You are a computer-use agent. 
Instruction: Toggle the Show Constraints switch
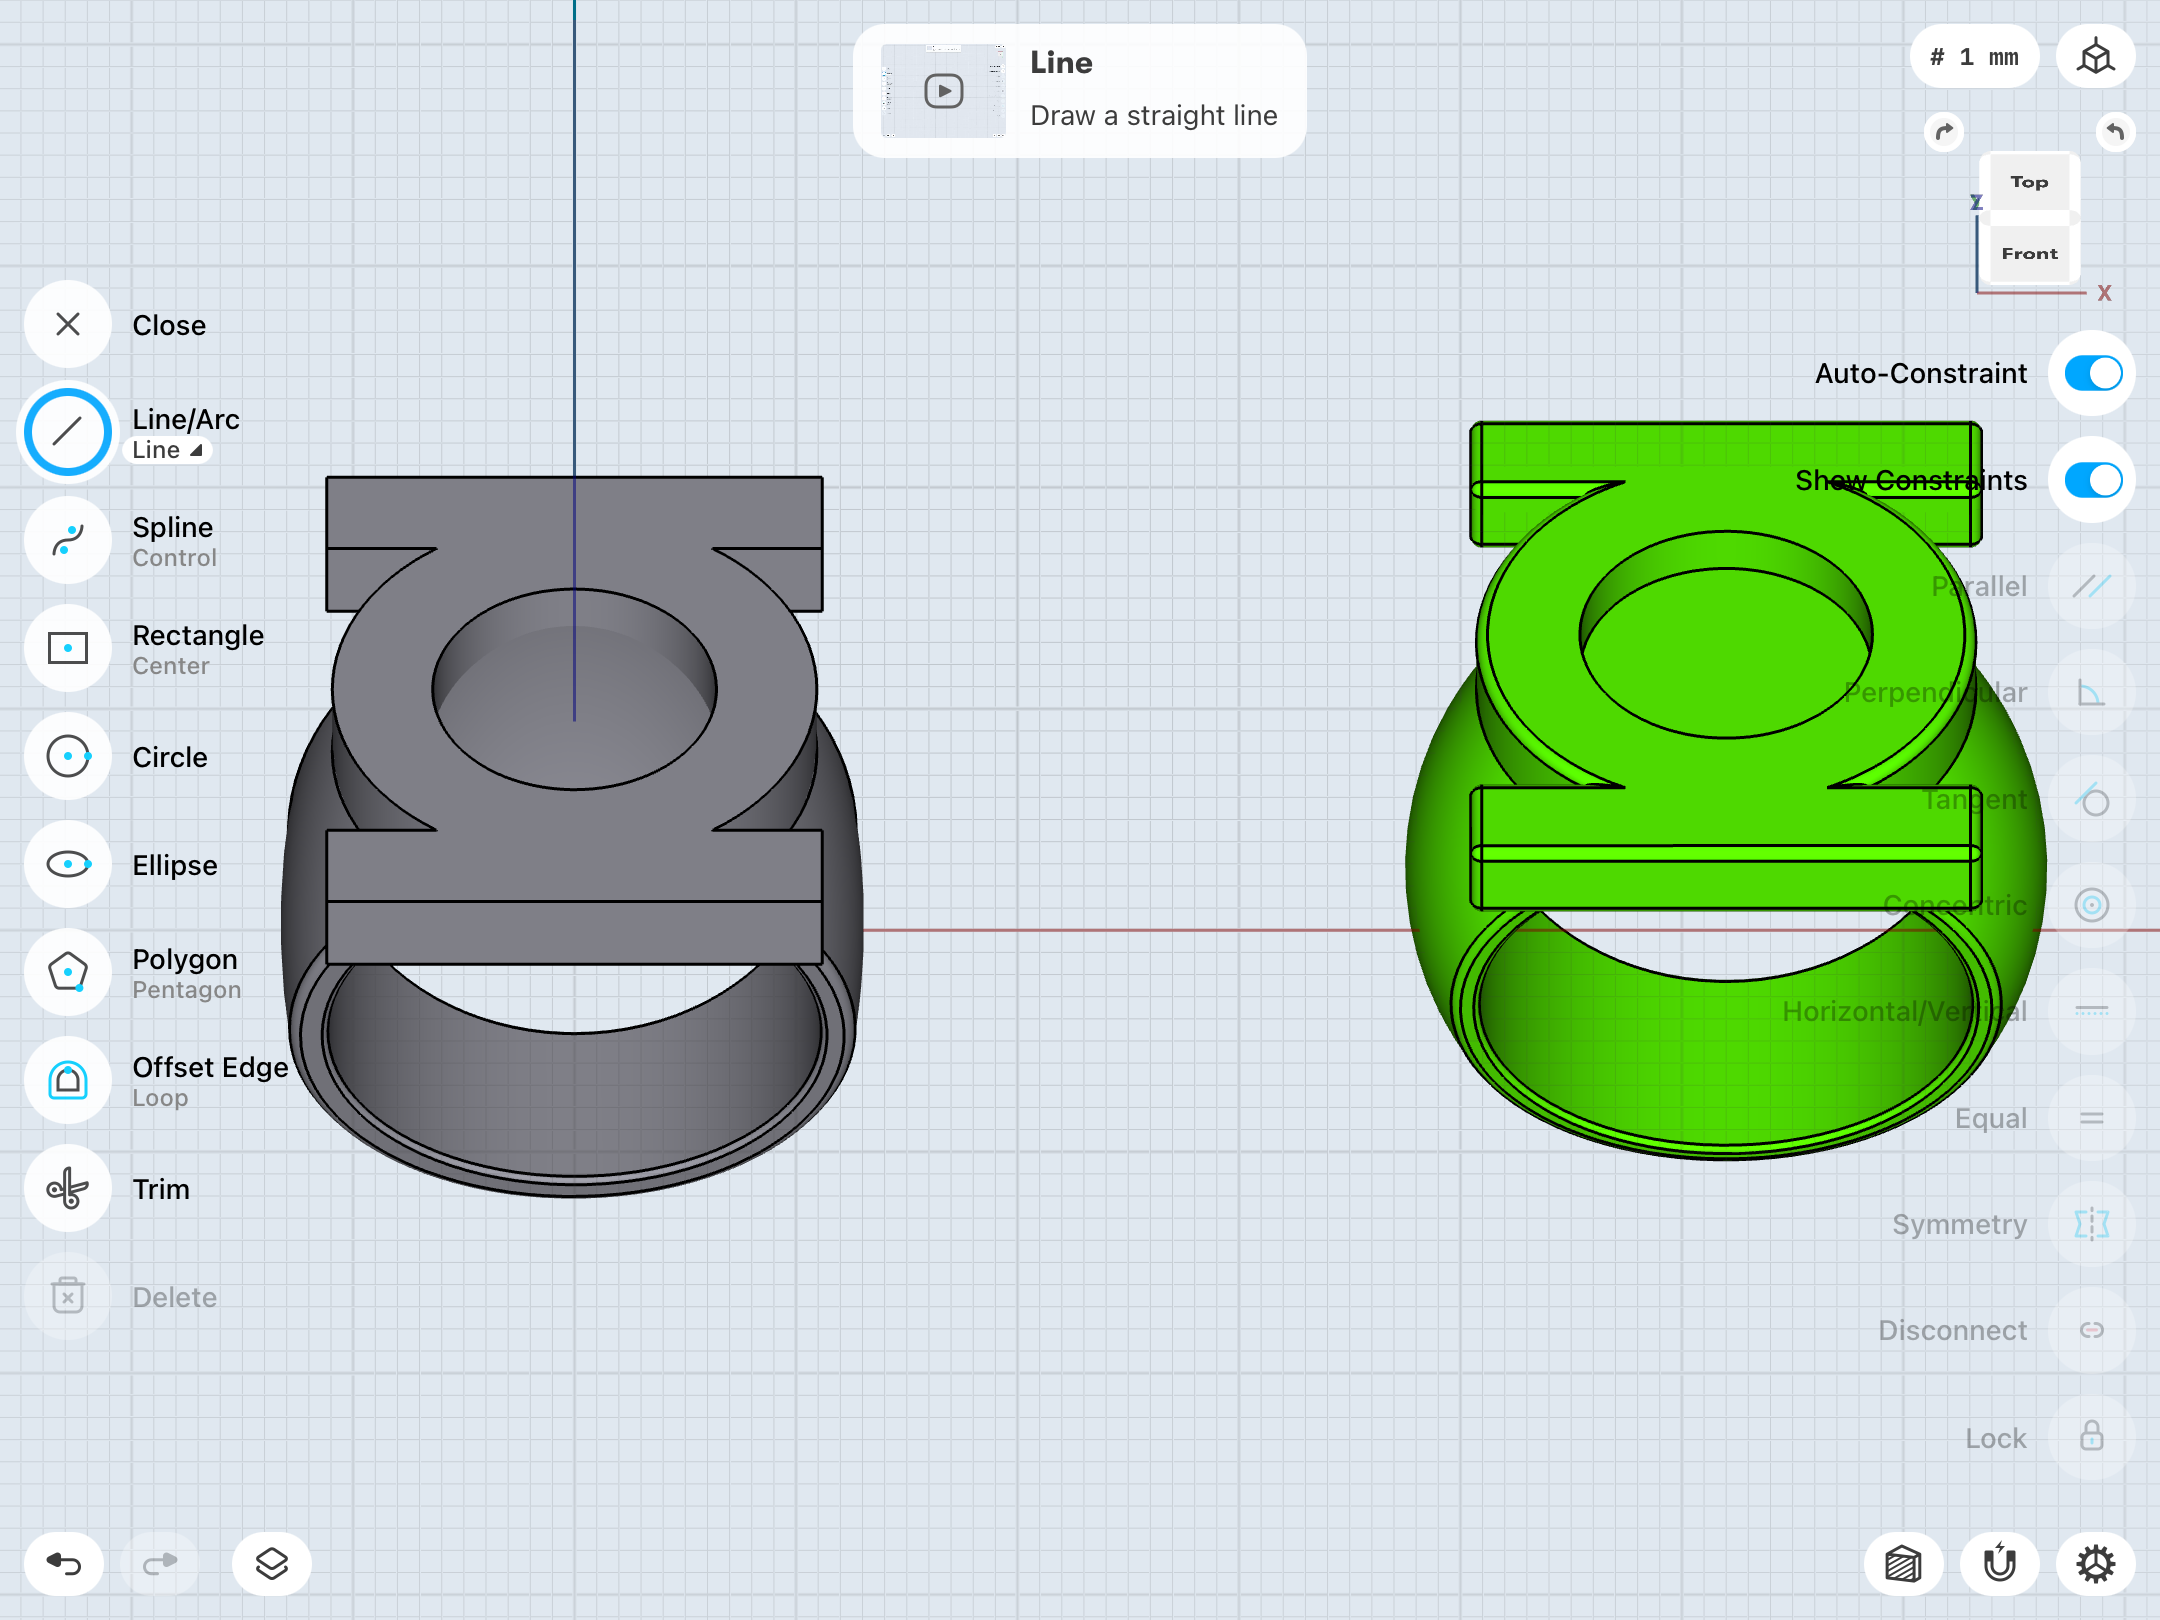2093,481
